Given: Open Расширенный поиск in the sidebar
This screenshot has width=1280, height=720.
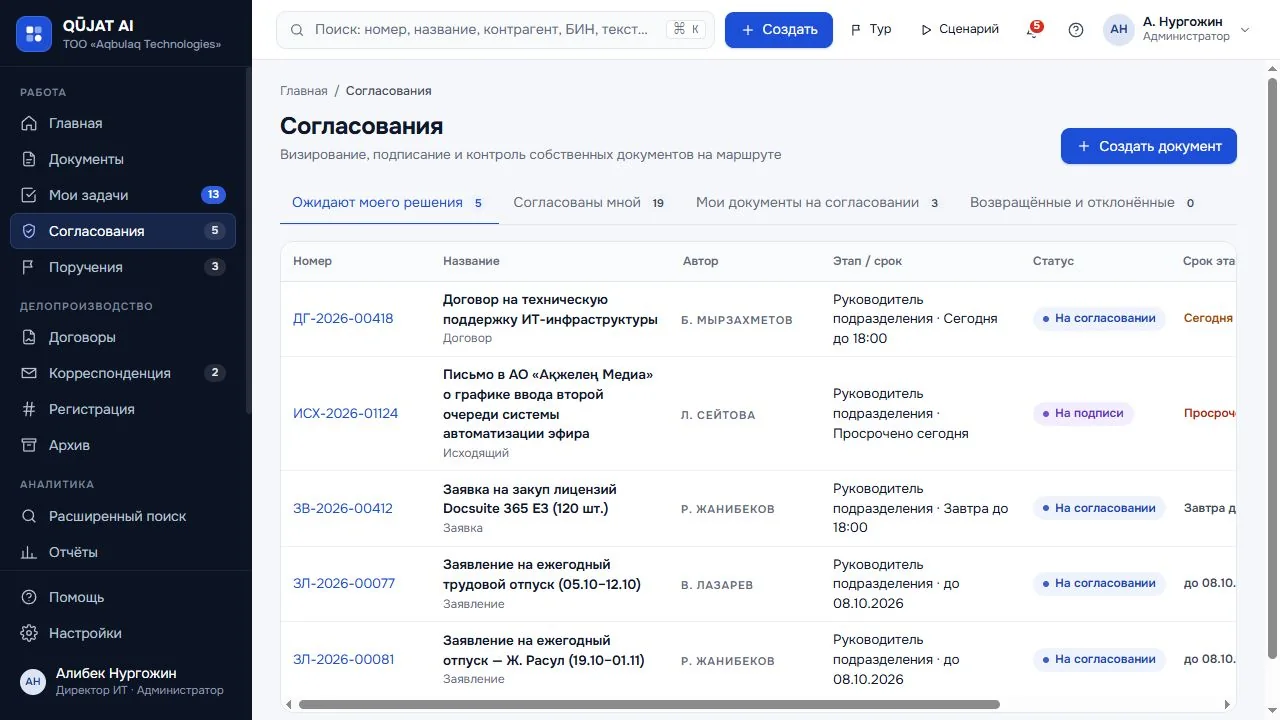Looking at the screenshot, I should pos(123,516).
